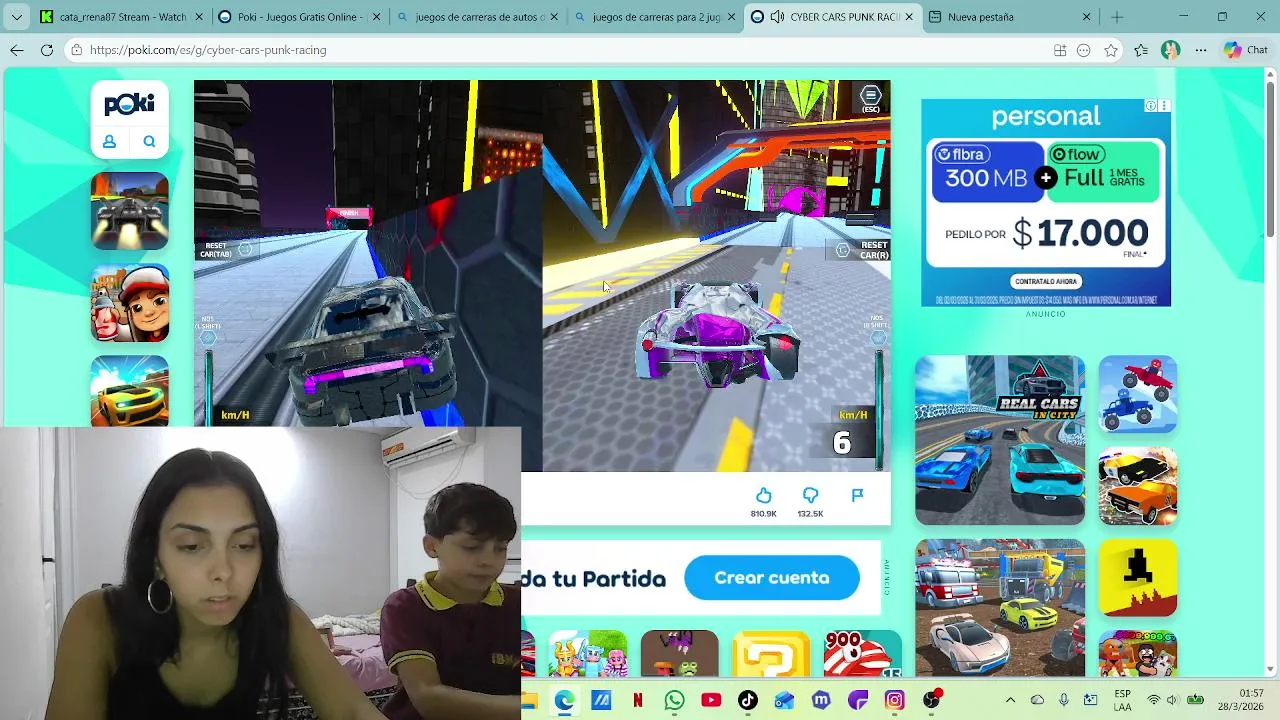This screenshot has height=720, width=1280.
Task: Like the game with thumbs up
Action: [763, 496]
